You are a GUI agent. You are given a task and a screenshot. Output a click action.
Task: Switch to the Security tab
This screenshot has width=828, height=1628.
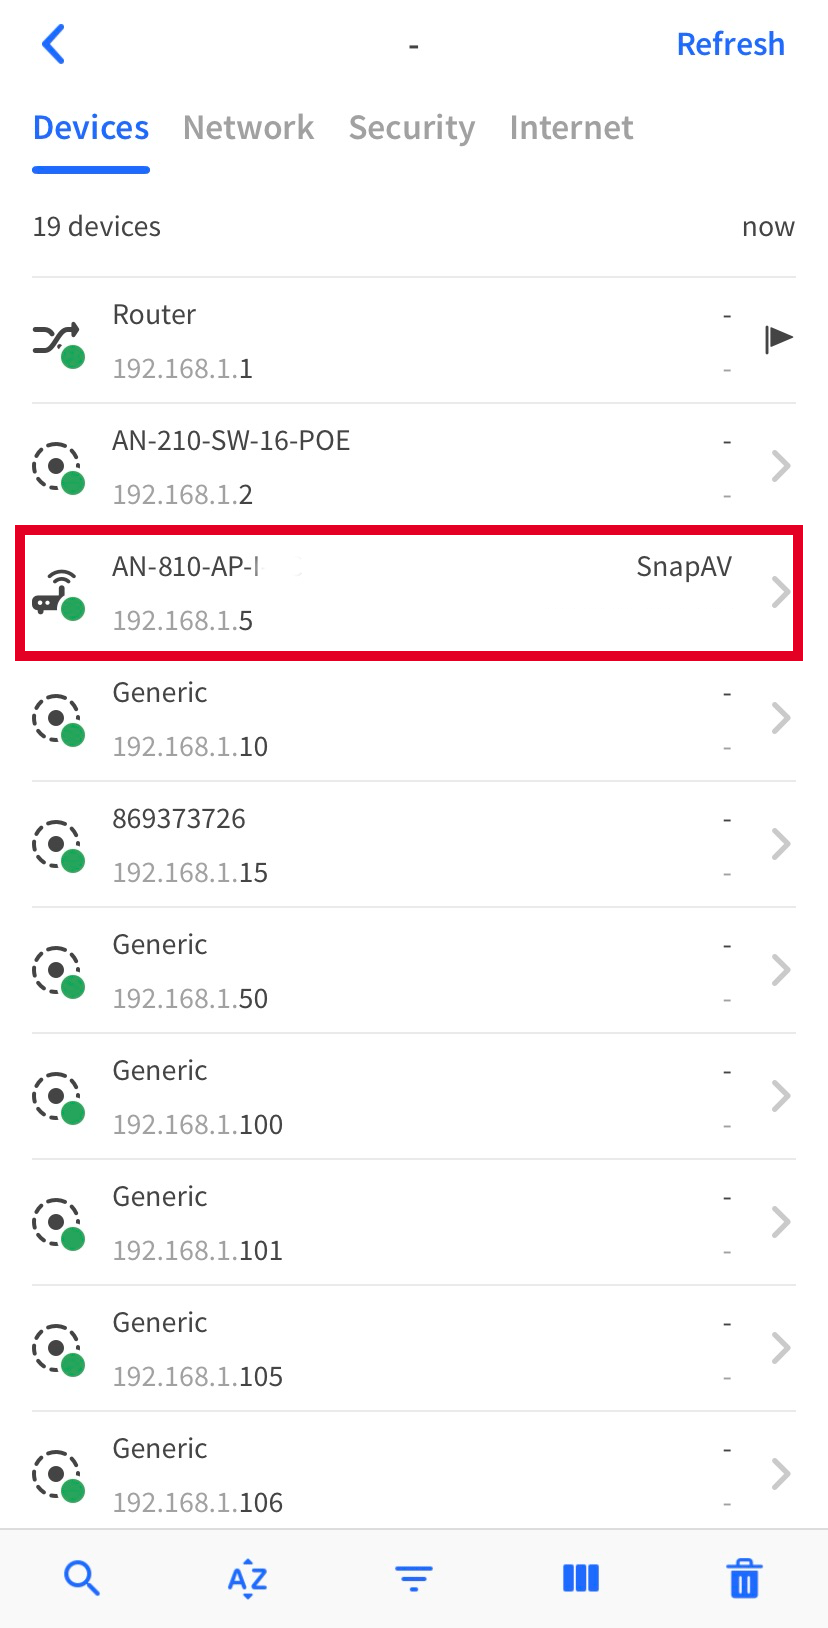point(411,128)
